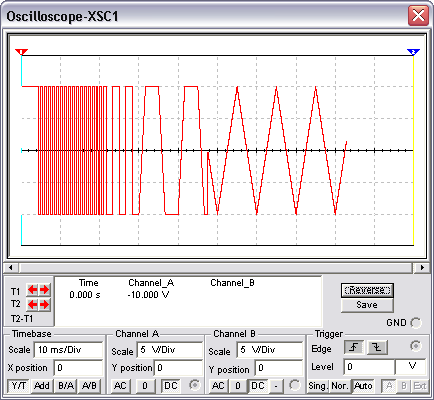Select Y/T display mode

19,386
